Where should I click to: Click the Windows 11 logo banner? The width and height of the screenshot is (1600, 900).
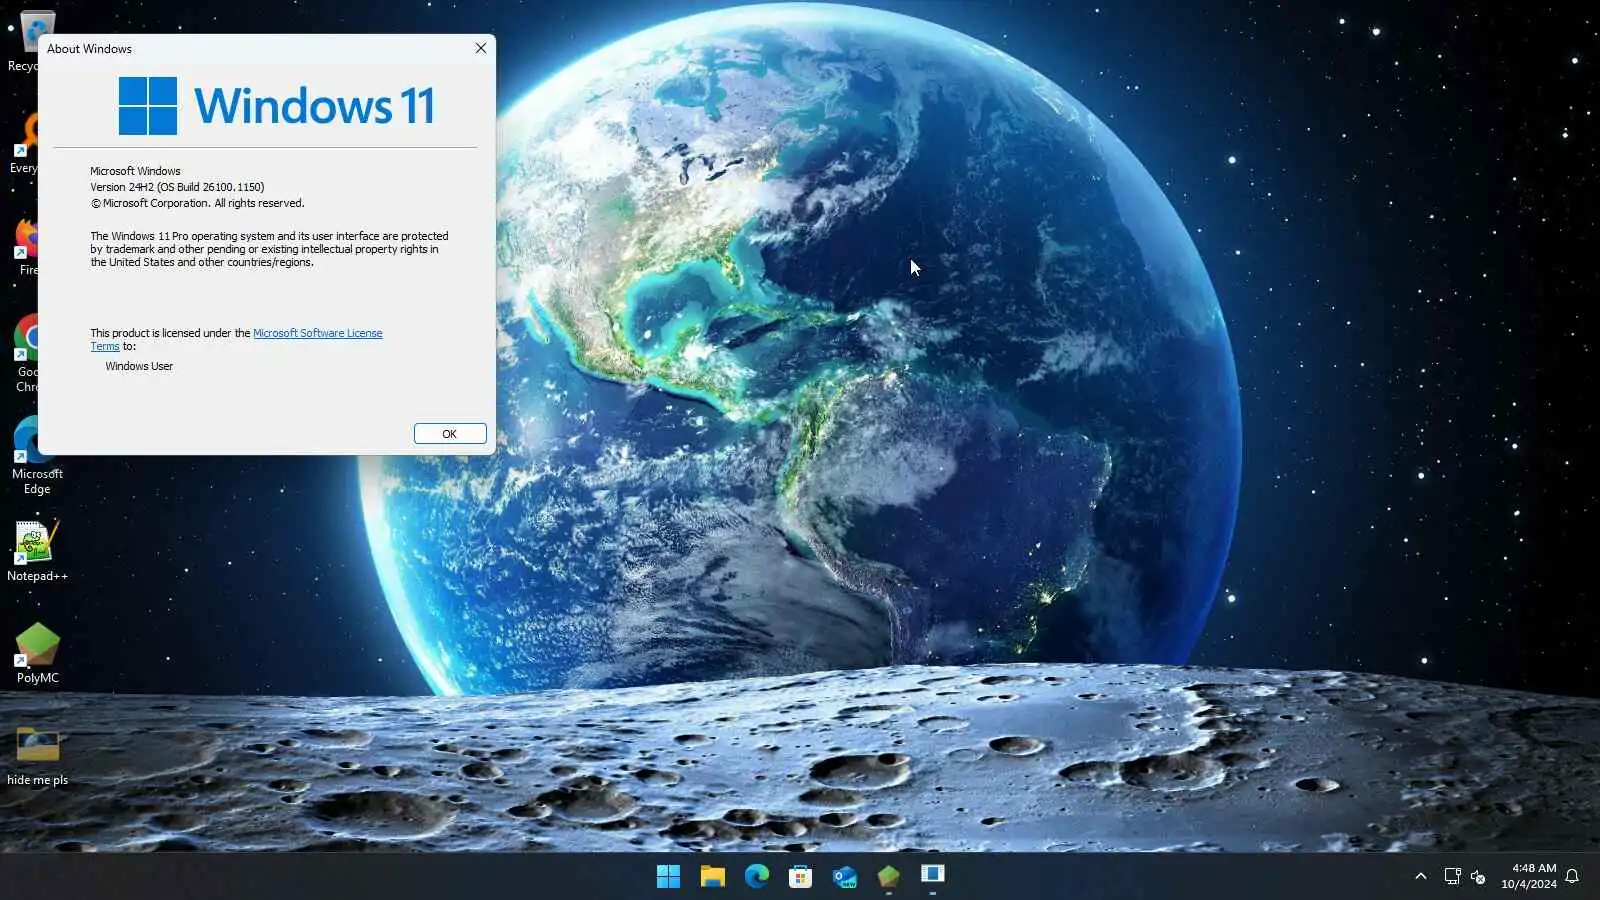click(x=276, y=106)
